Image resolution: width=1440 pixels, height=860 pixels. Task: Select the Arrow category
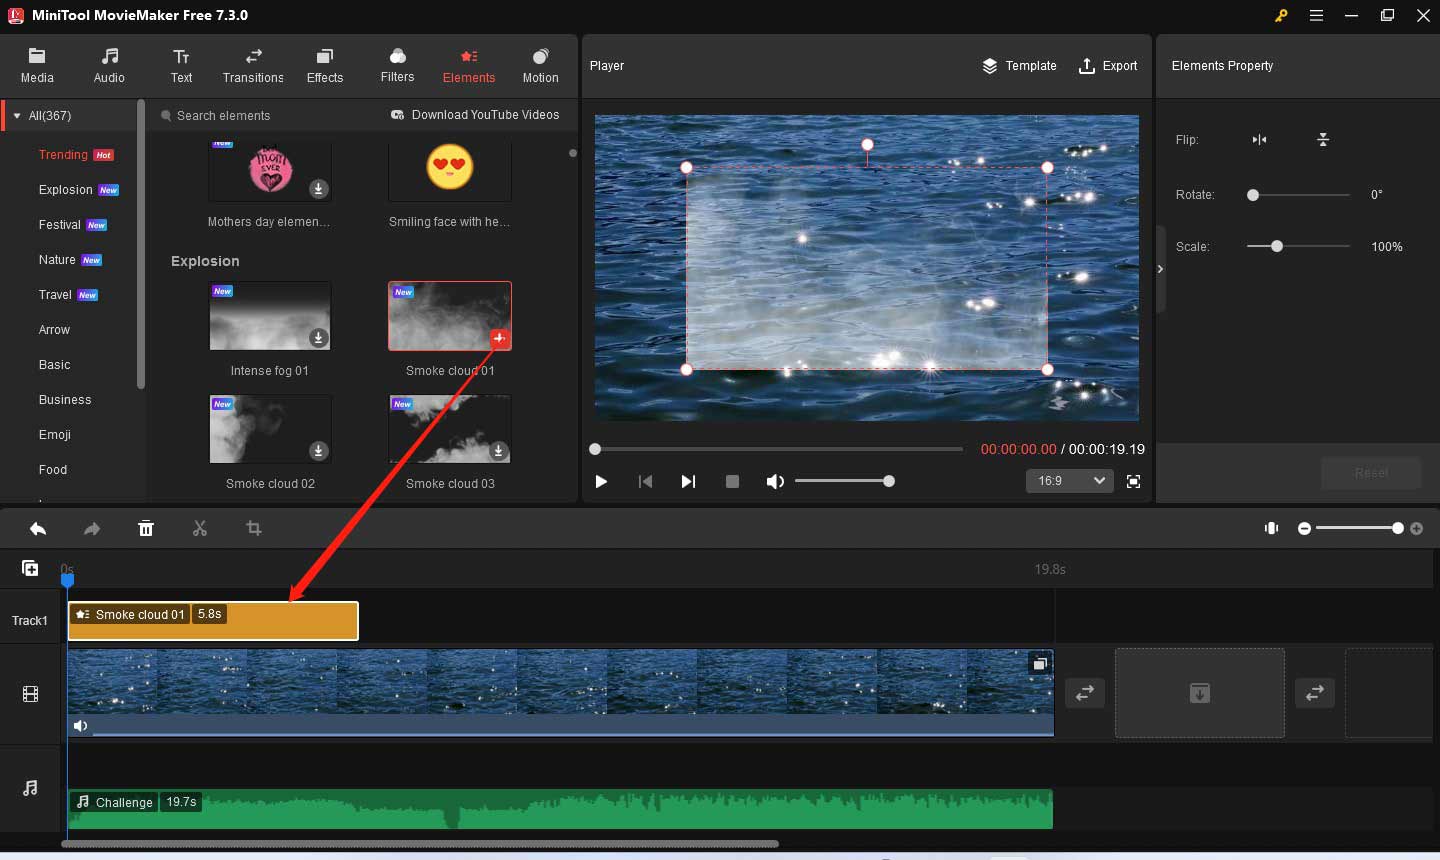54,330
